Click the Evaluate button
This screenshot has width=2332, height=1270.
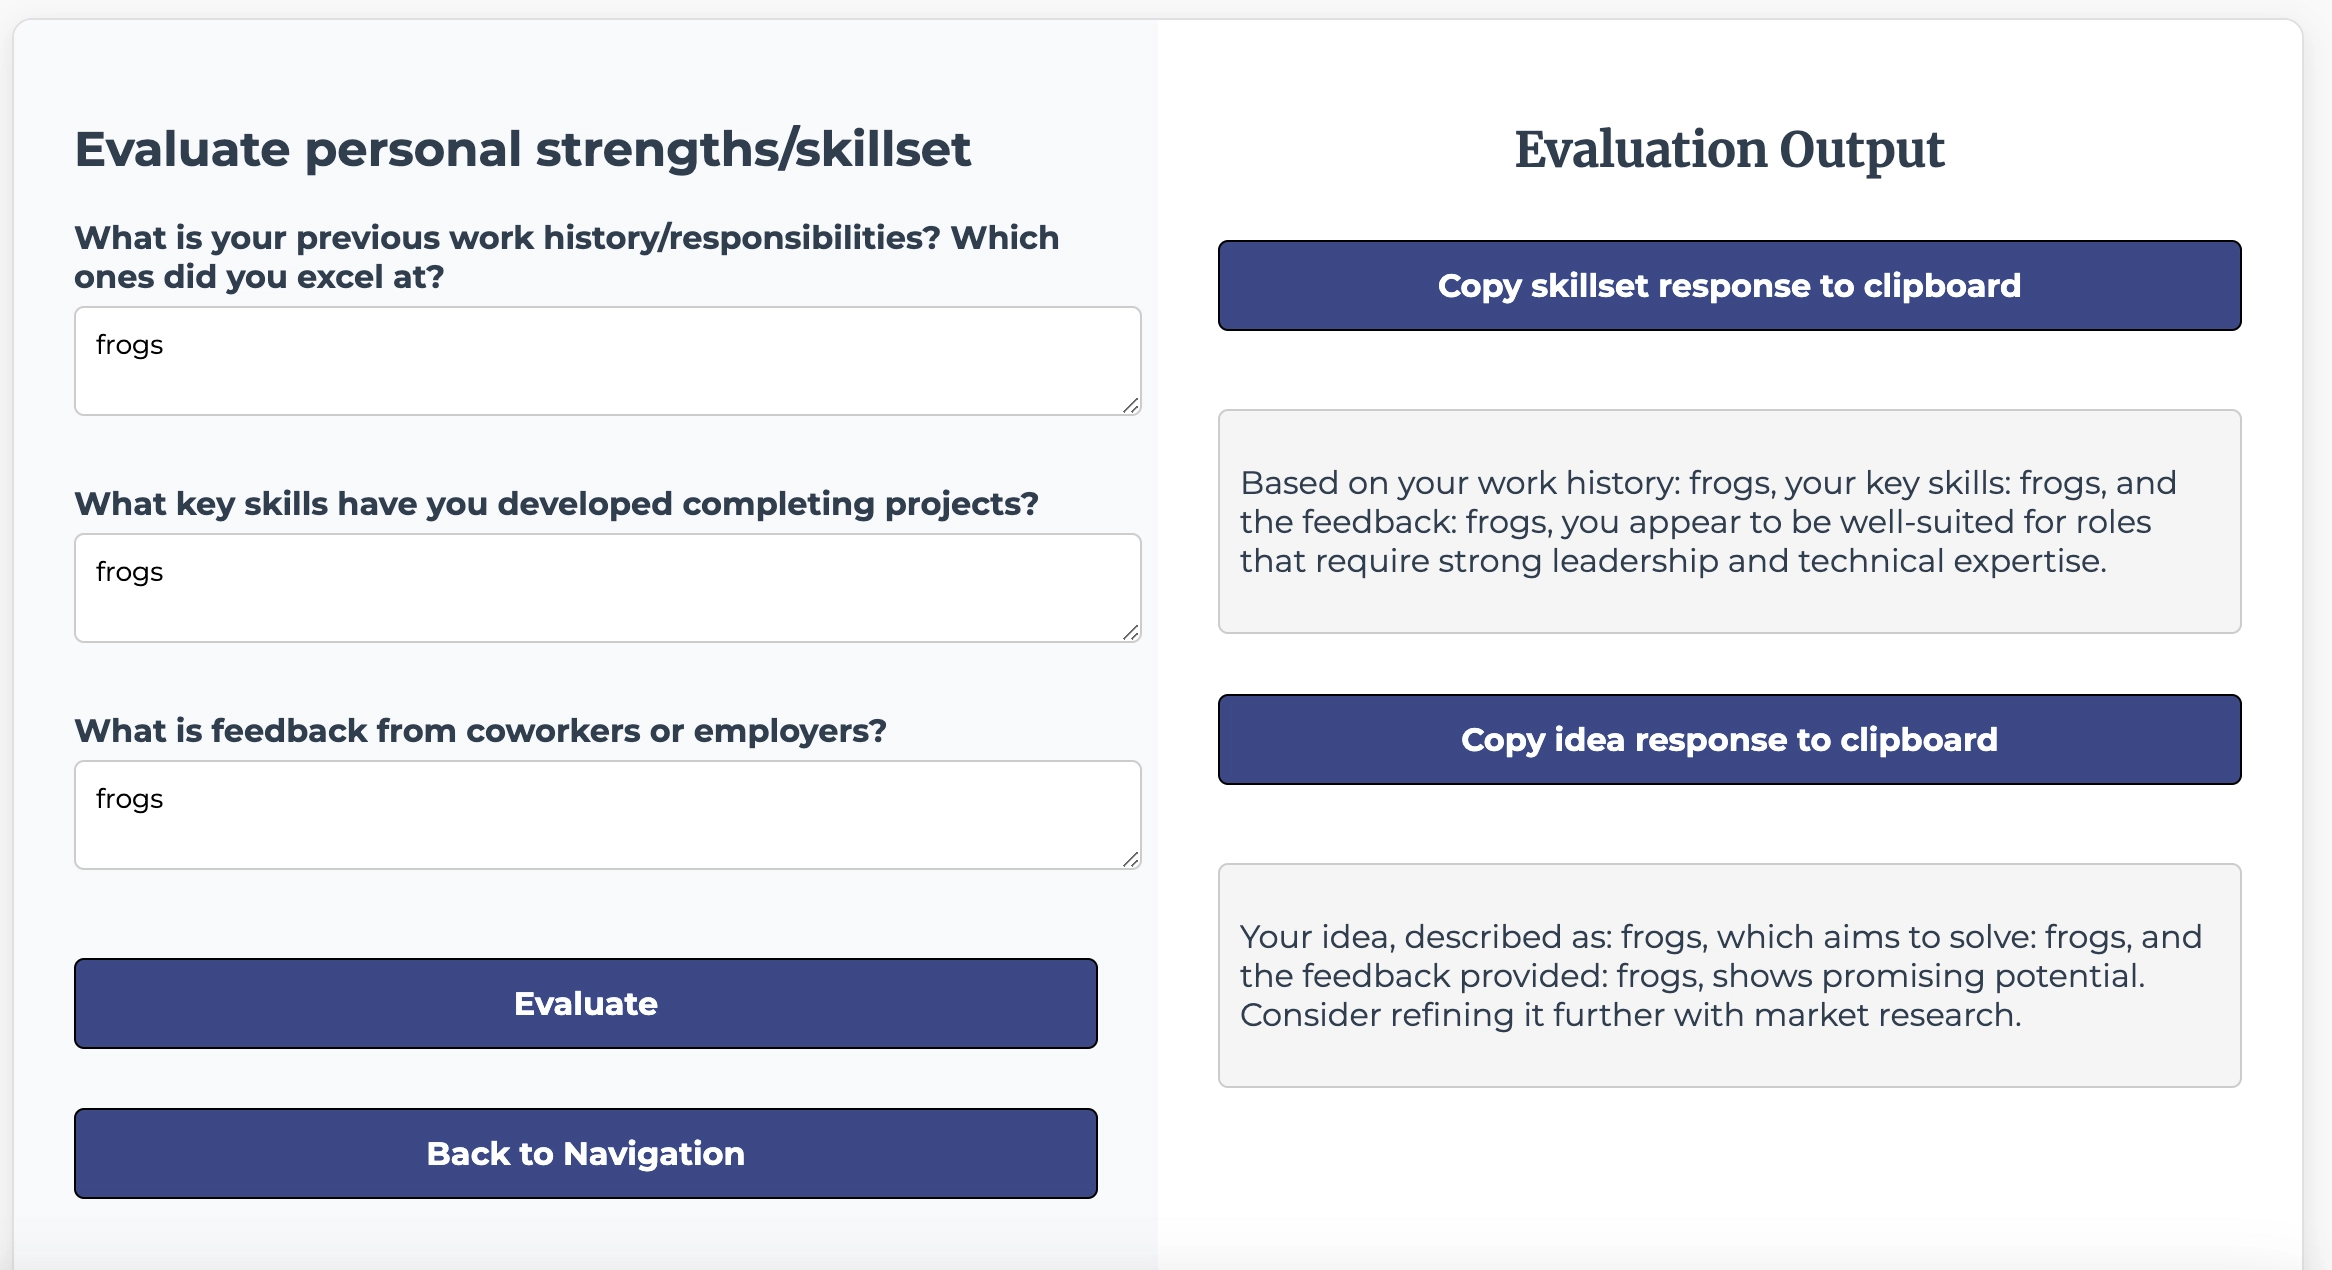(x=586, y=1003)
